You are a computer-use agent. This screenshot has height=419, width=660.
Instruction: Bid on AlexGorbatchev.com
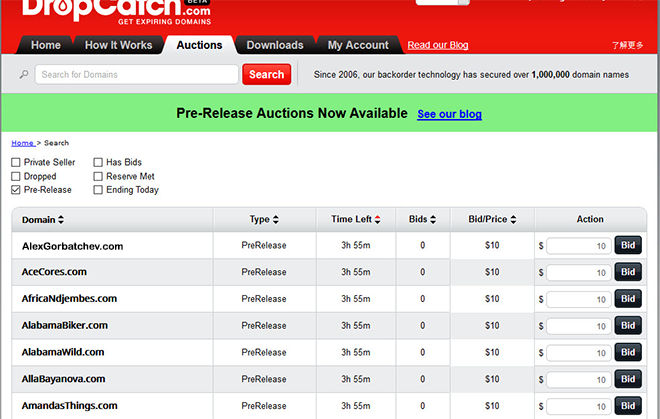pyautogui.click(x=628, y=245)
